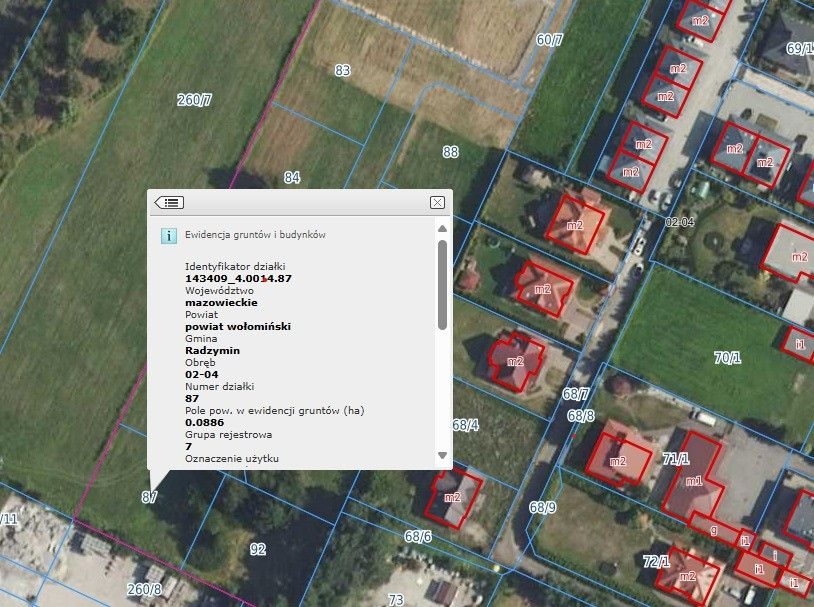Click parcel label 68/8 on map
This screenshot has height=607, width=814.
(580, 416)
